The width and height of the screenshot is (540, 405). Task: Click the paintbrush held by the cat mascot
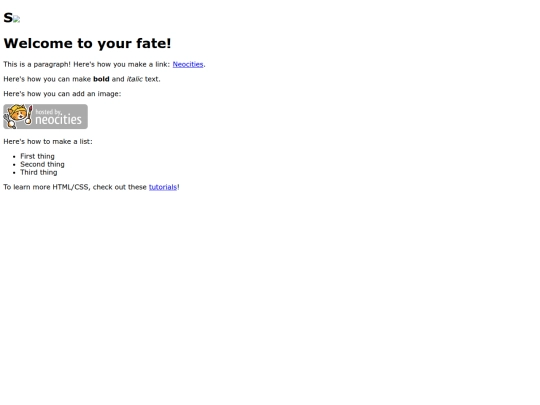click(29, 115)
